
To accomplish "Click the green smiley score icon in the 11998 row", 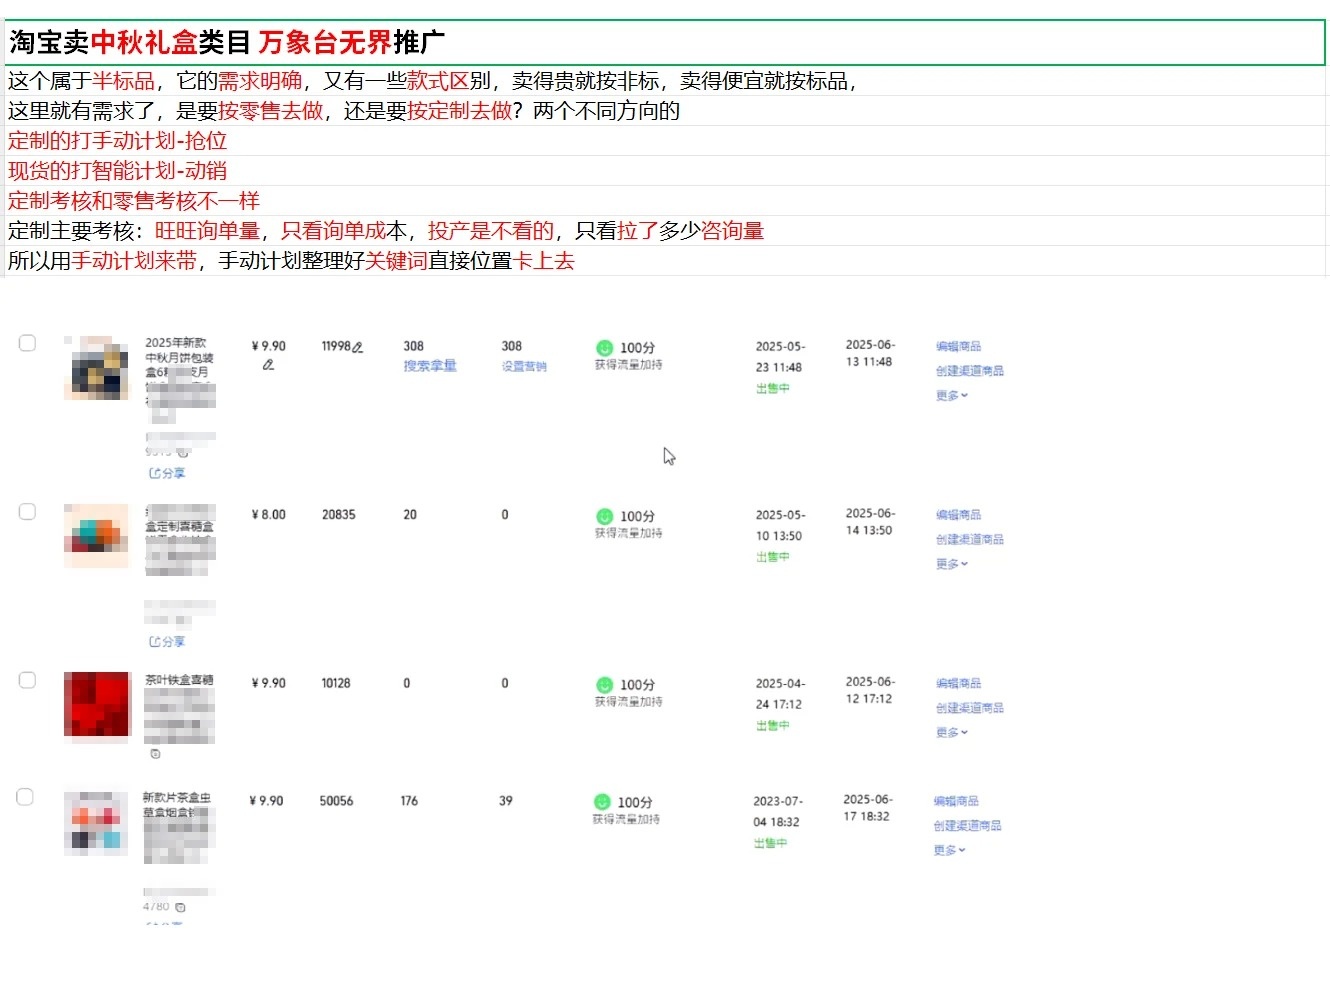I will click(604, 348).
